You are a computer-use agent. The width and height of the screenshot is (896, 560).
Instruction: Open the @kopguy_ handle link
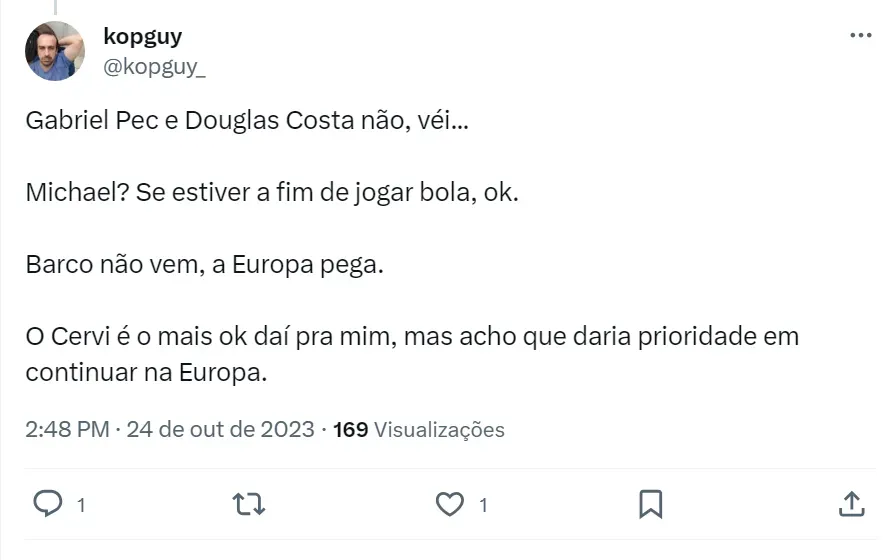[x=155, y=67]
